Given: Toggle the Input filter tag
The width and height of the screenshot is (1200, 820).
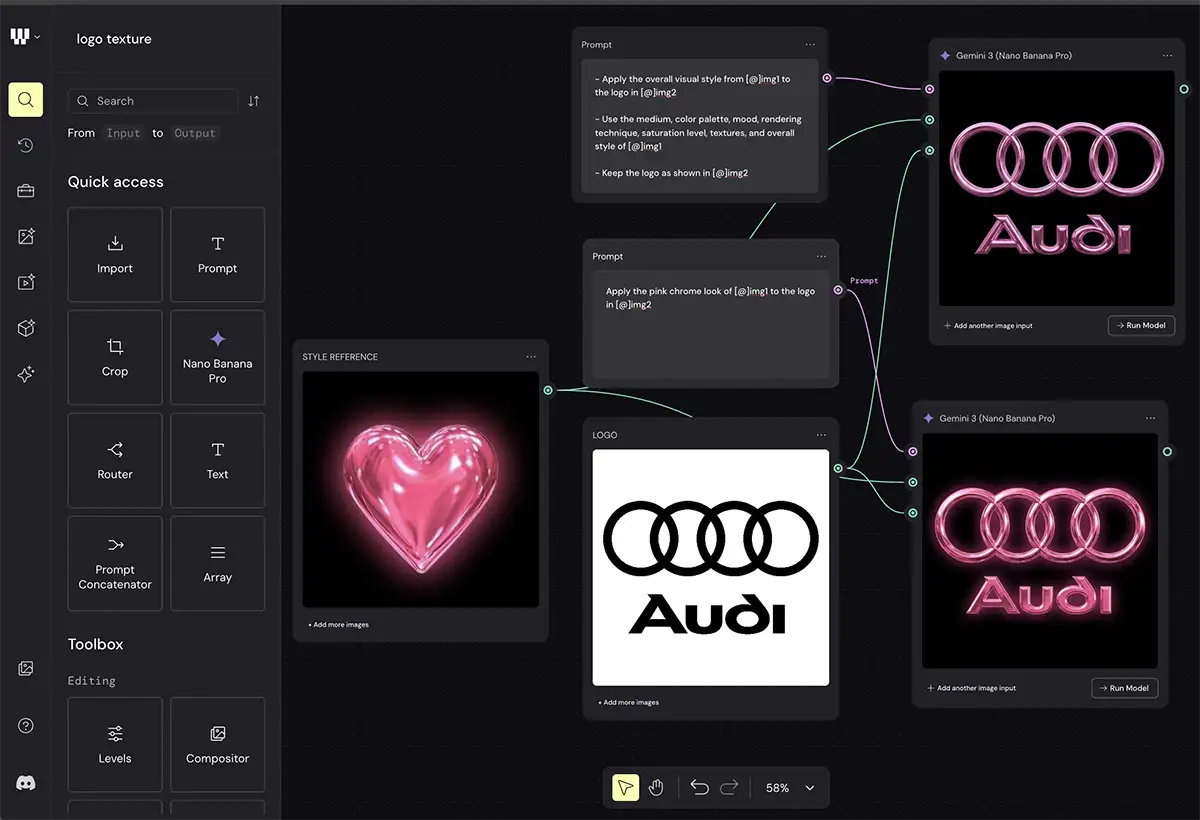Looking at the screenshot, I should 124,133.
